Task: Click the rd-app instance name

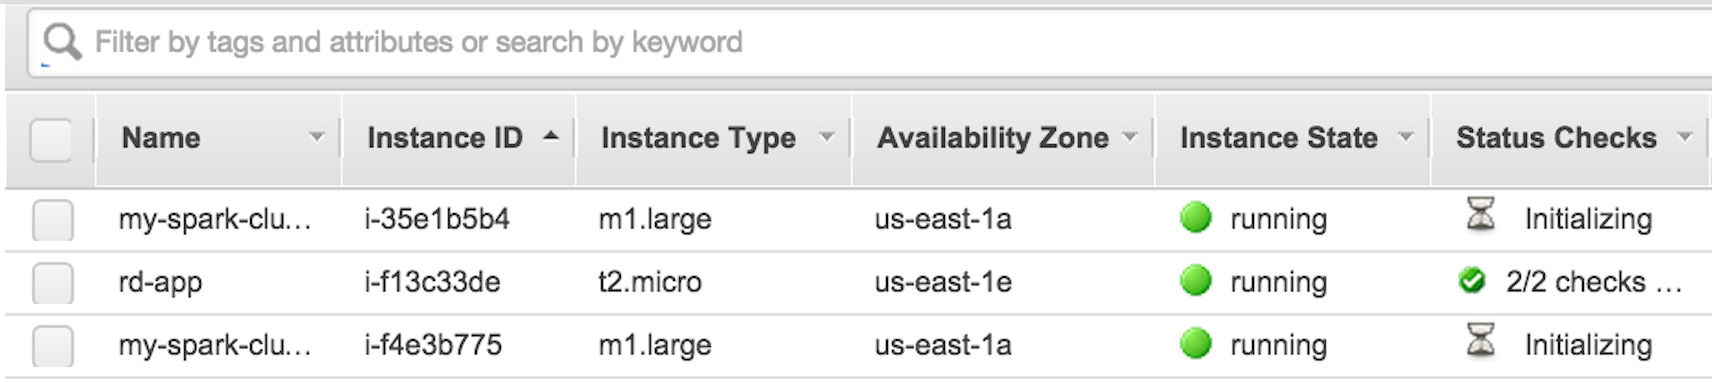Action: click(160, 283)
